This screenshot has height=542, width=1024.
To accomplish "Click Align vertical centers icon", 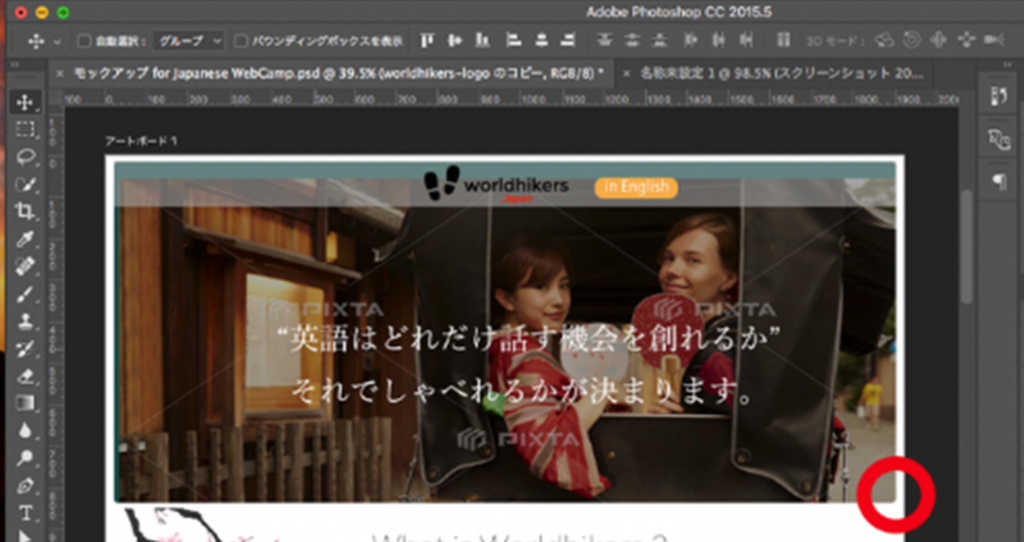I will pos(455,40).
